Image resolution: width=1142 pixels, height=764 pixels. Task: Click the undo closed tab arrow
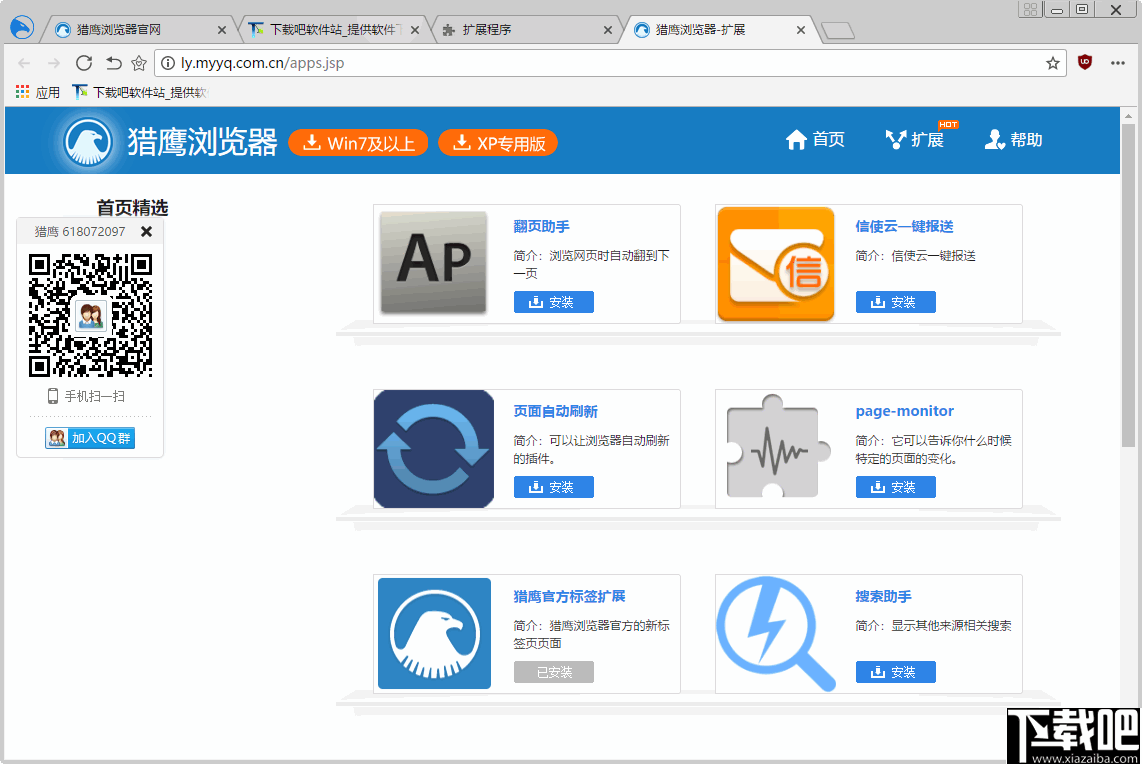pyautogui.click(x=113, y=63)
